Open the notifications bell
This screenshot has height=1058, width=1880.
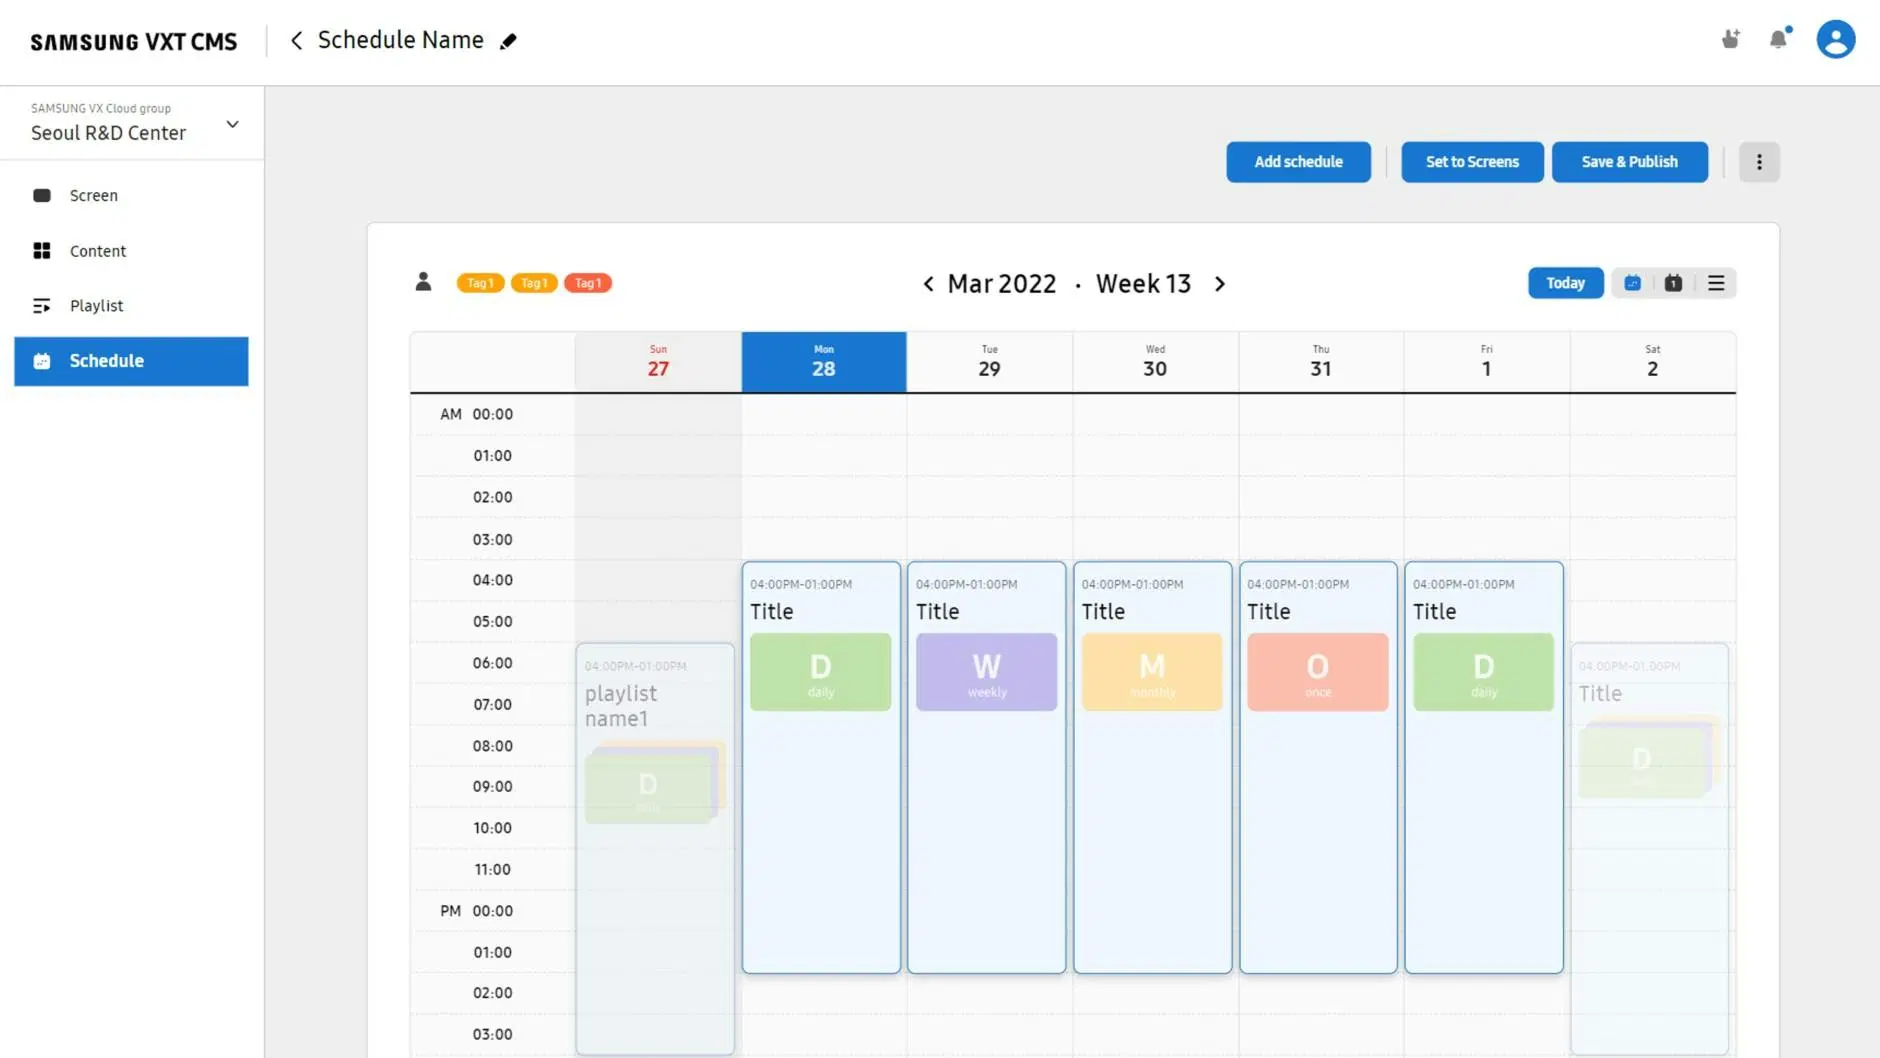click(x=1778, y=39)
